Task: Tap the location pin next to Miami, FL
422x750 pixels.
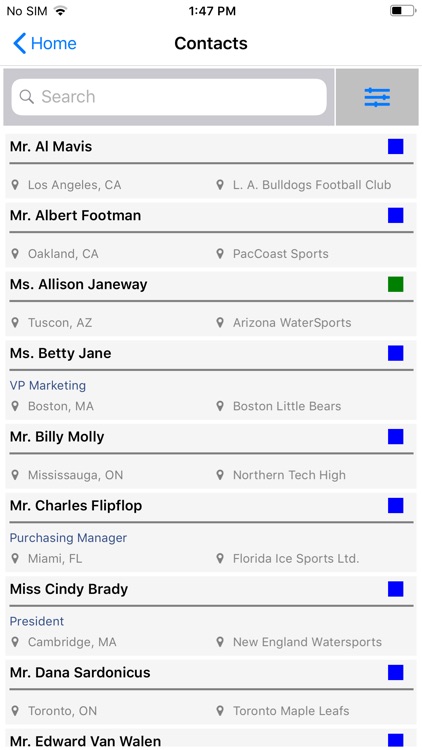Action: [x=15, y=558]
